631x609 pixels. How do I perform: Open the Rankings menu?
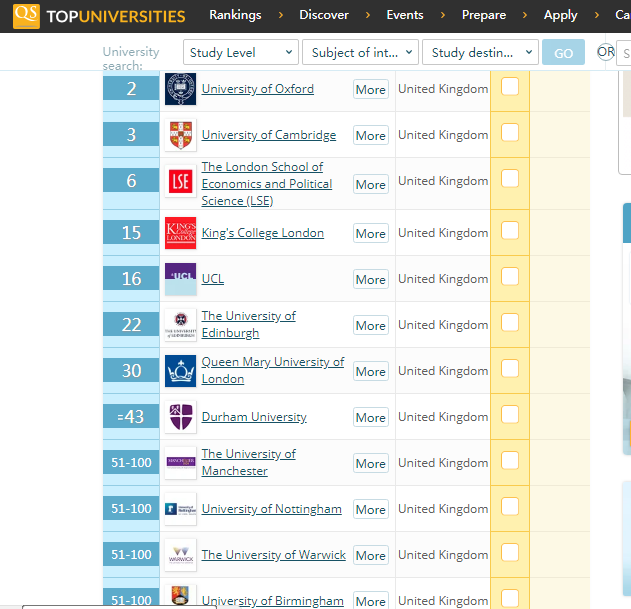pyautogui.click(x=235, y=15)
